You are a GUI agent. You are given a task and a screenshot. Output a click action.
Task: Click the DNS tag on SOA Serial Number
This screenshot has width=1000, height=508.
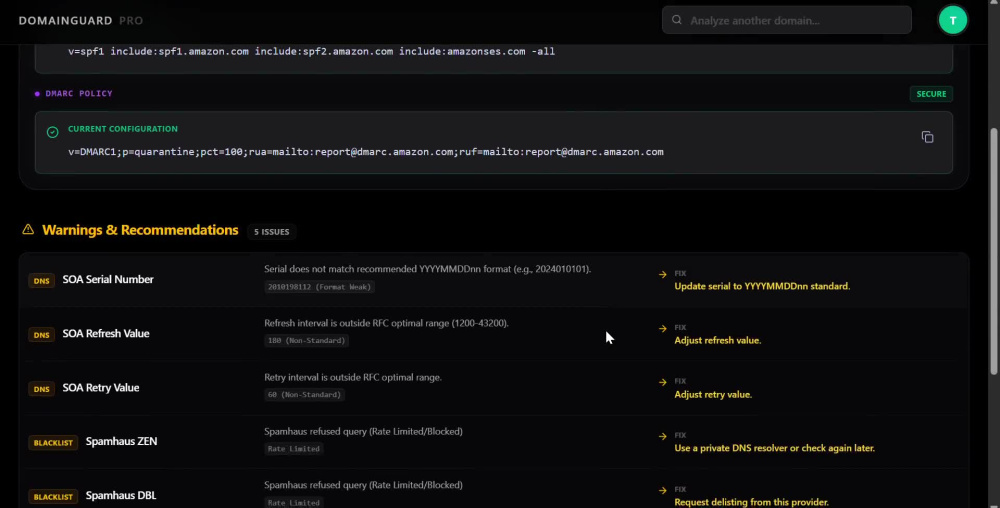click(41, 280)
